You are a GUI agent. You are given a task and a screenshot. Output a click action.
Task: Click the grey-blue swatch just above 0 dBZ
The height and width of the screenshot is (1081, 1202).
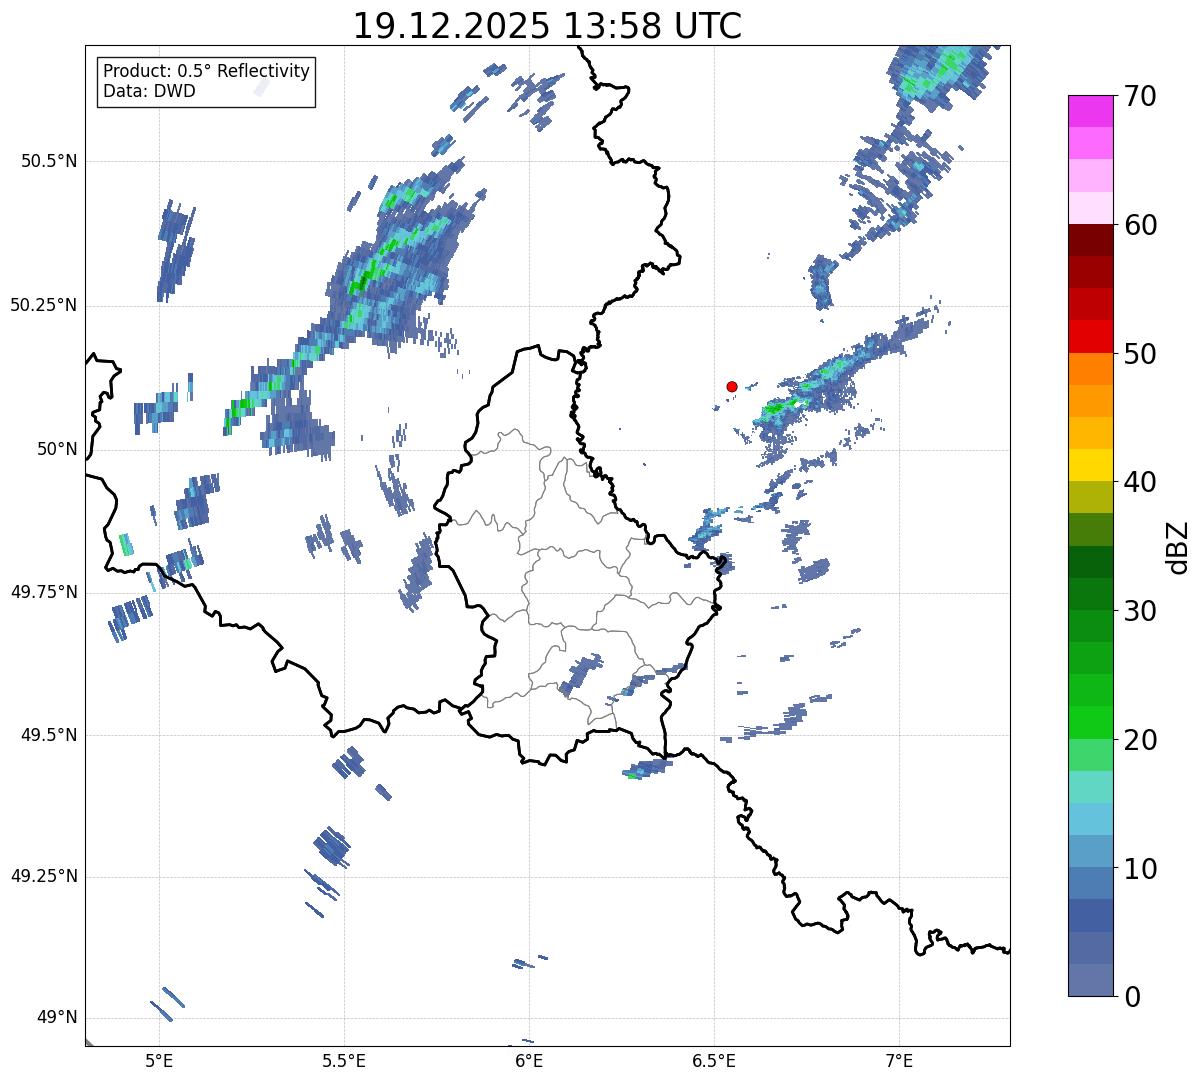[x=1091, y=980]
